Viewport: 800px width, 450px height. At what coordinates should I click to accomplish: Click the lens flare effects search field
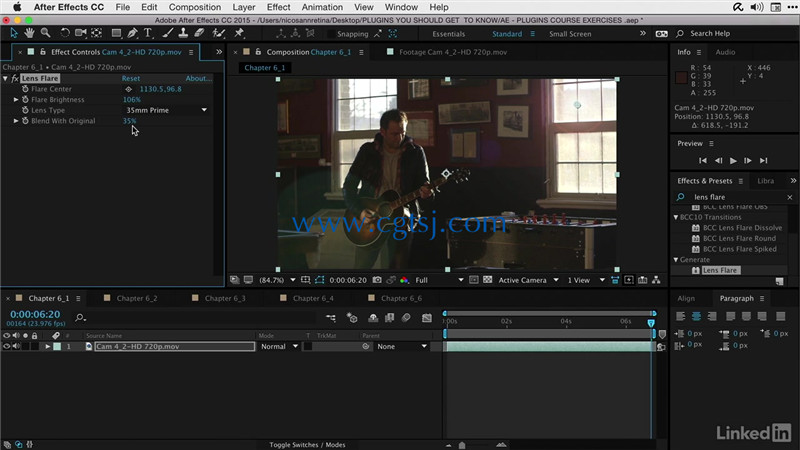(735, 197)
